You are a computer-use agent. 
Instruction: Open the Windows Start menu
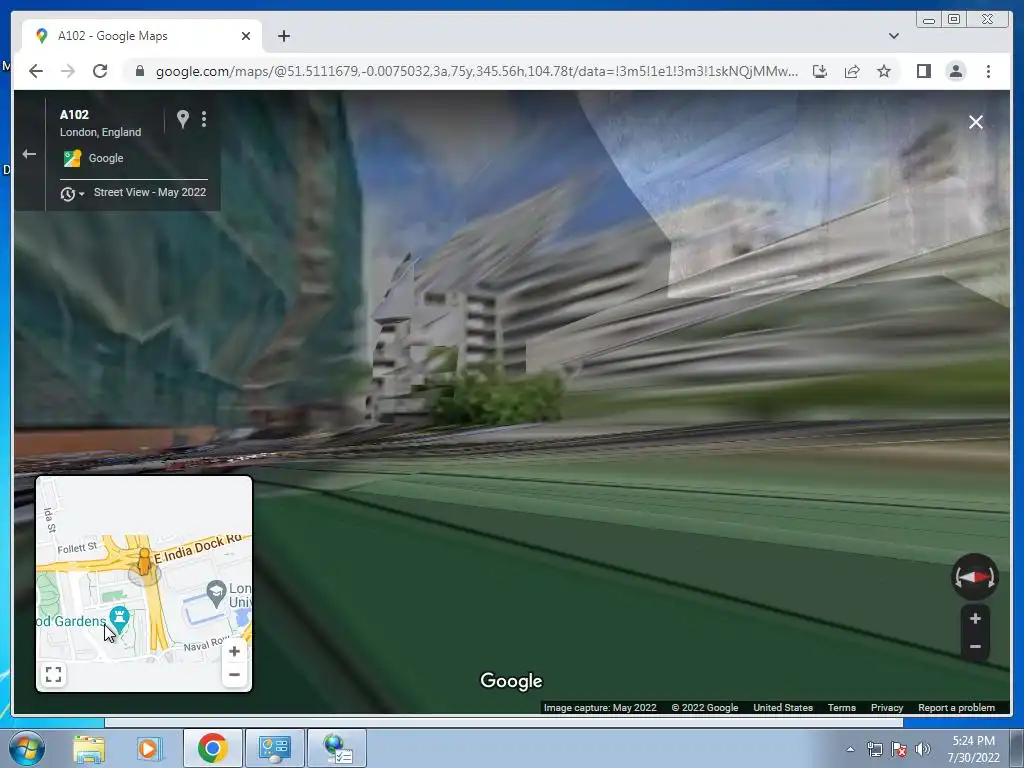click(27, 748)
